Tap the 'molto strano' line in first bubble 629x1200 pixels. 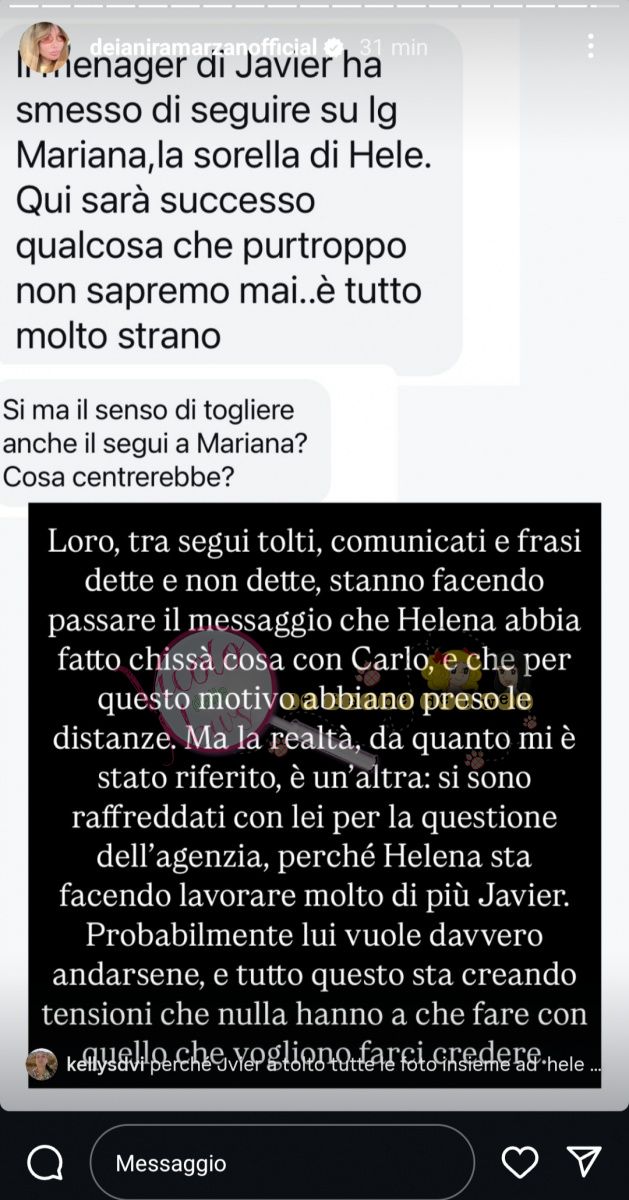tap(111, 334)
